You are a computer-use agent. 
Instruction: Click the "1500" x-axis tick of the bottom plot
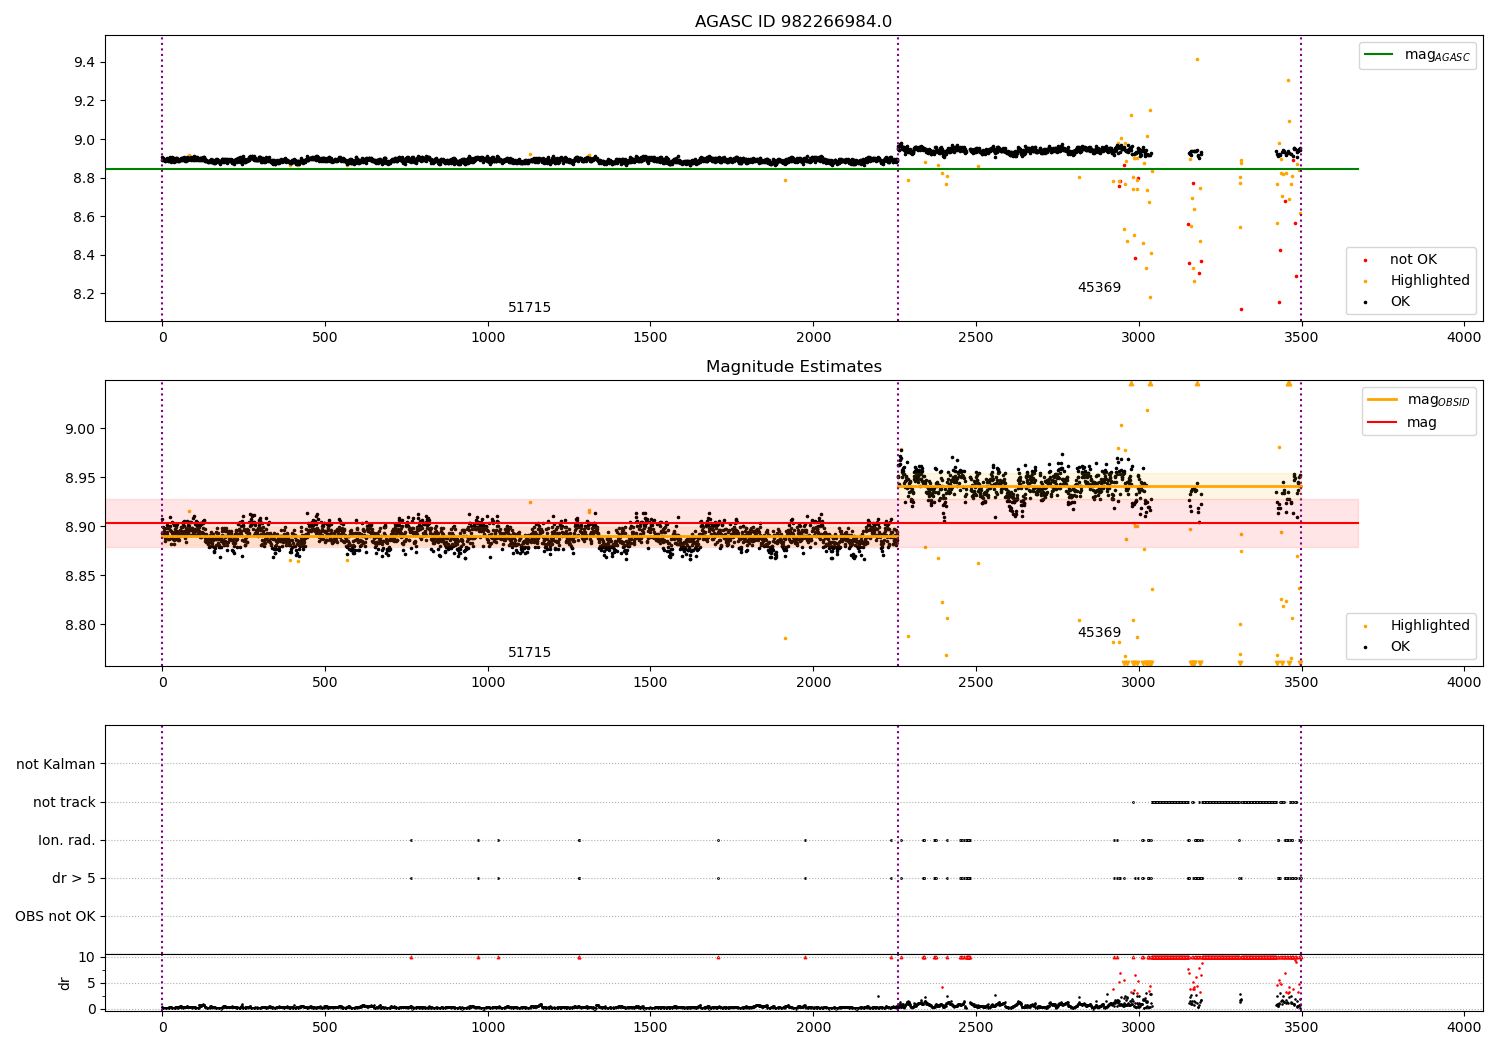[x=650, y=1026]
